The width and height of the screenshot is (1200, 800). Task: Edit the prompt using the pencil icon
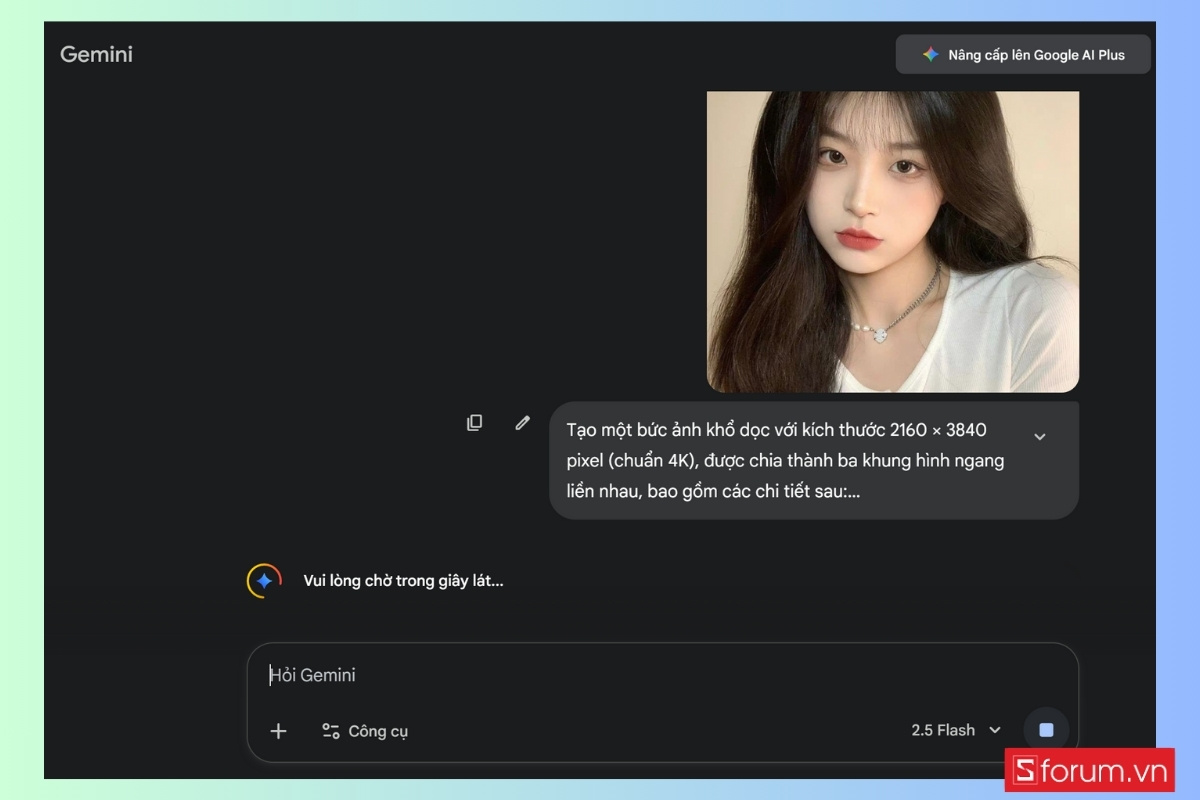pos(522,423)
